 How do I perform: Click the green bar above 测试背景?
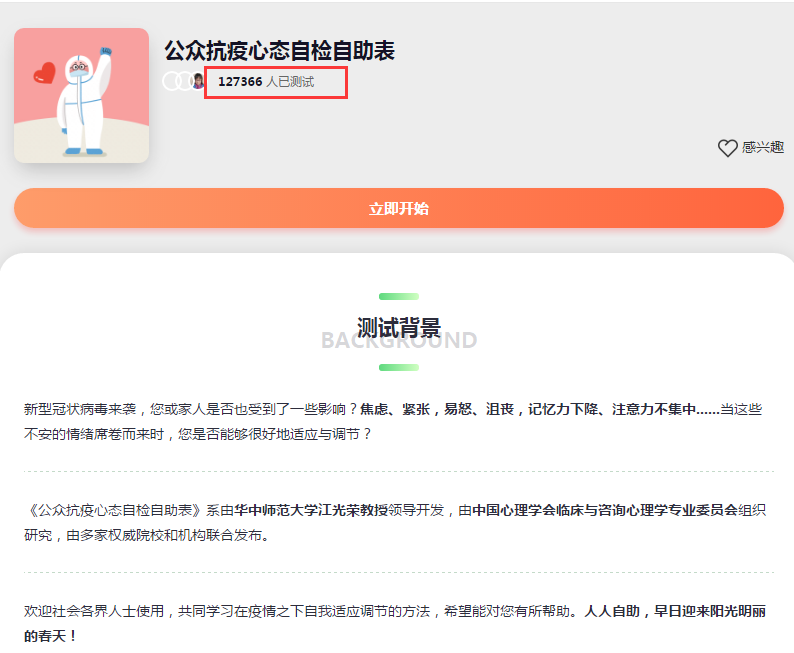pos(398,296)
